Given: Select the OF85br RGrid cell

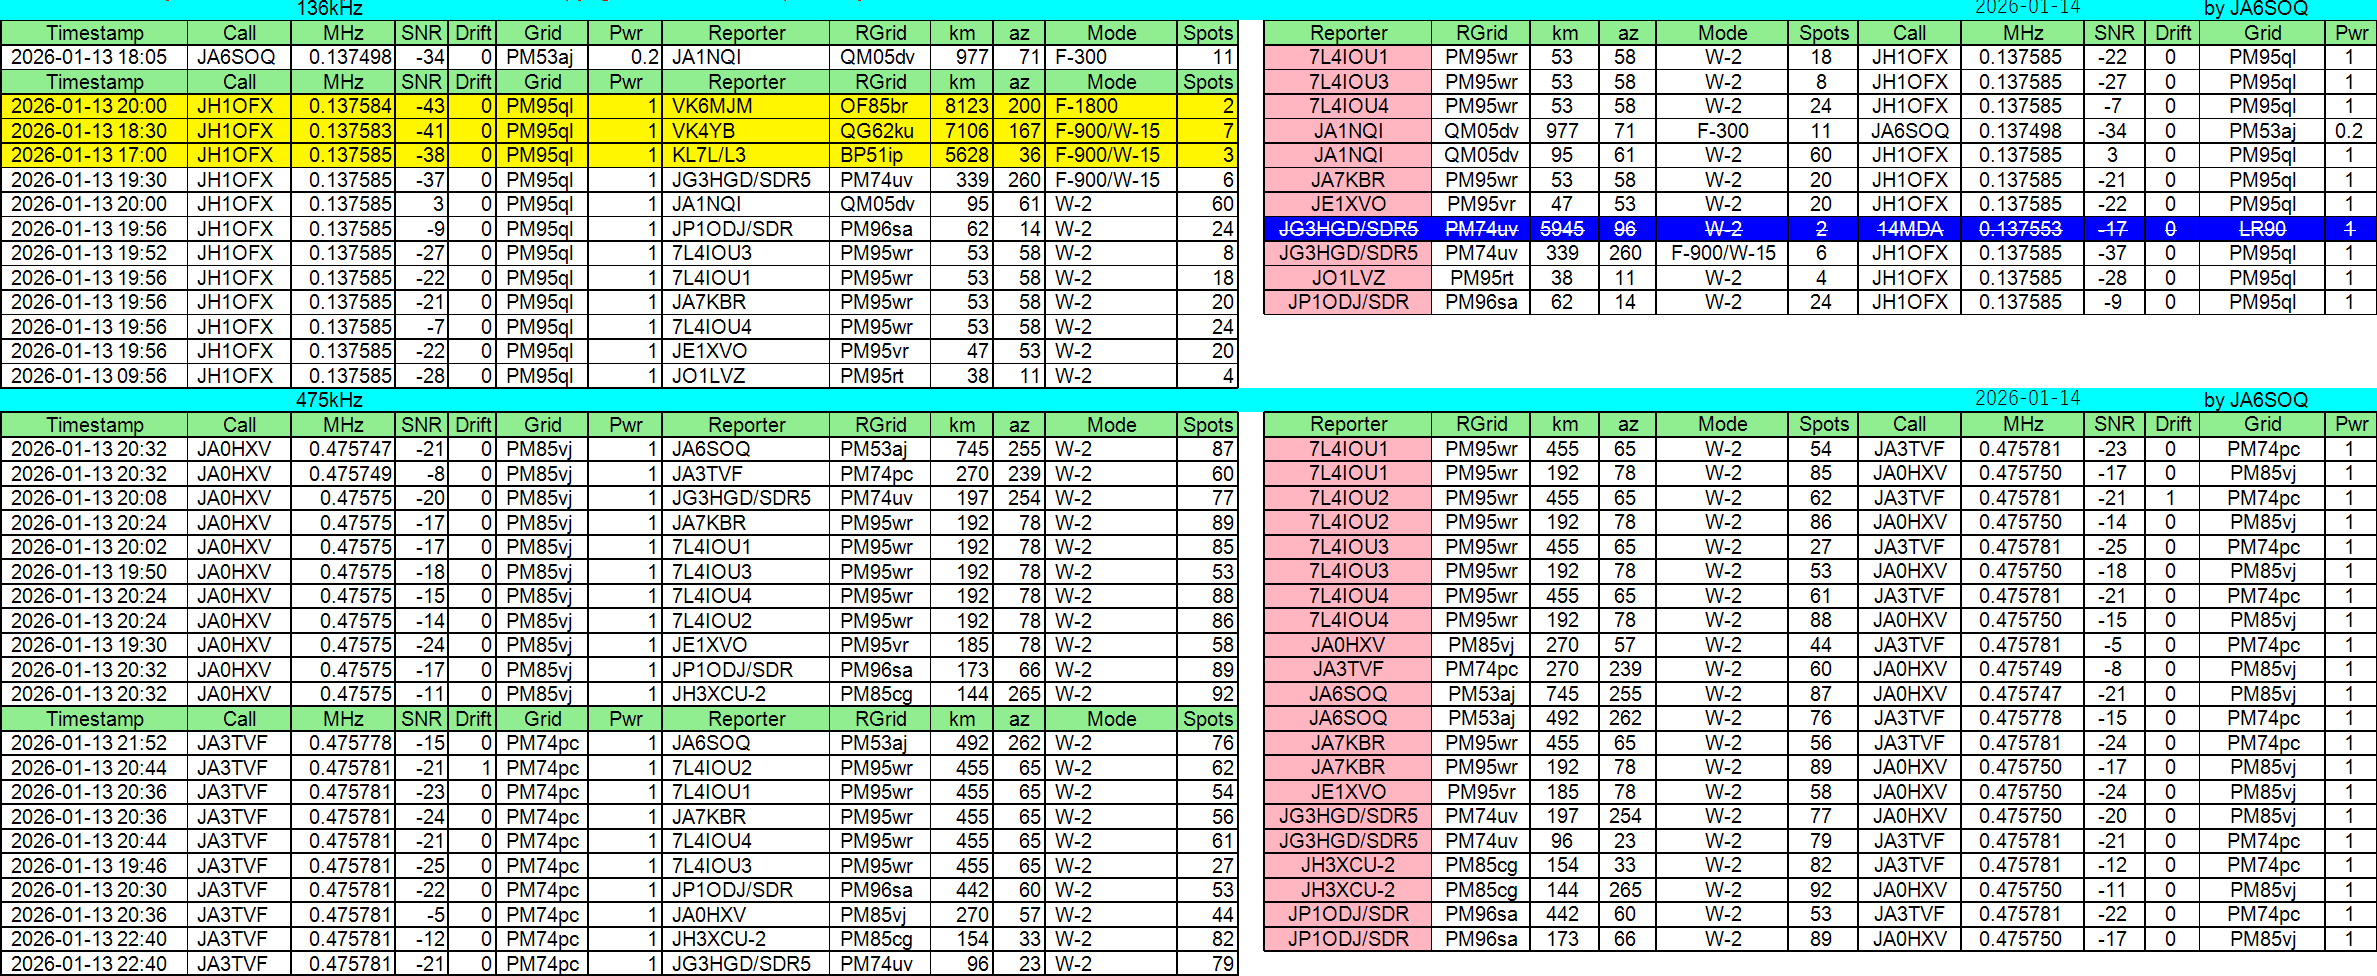Looking at the screenshot, I should click(879, 106).
